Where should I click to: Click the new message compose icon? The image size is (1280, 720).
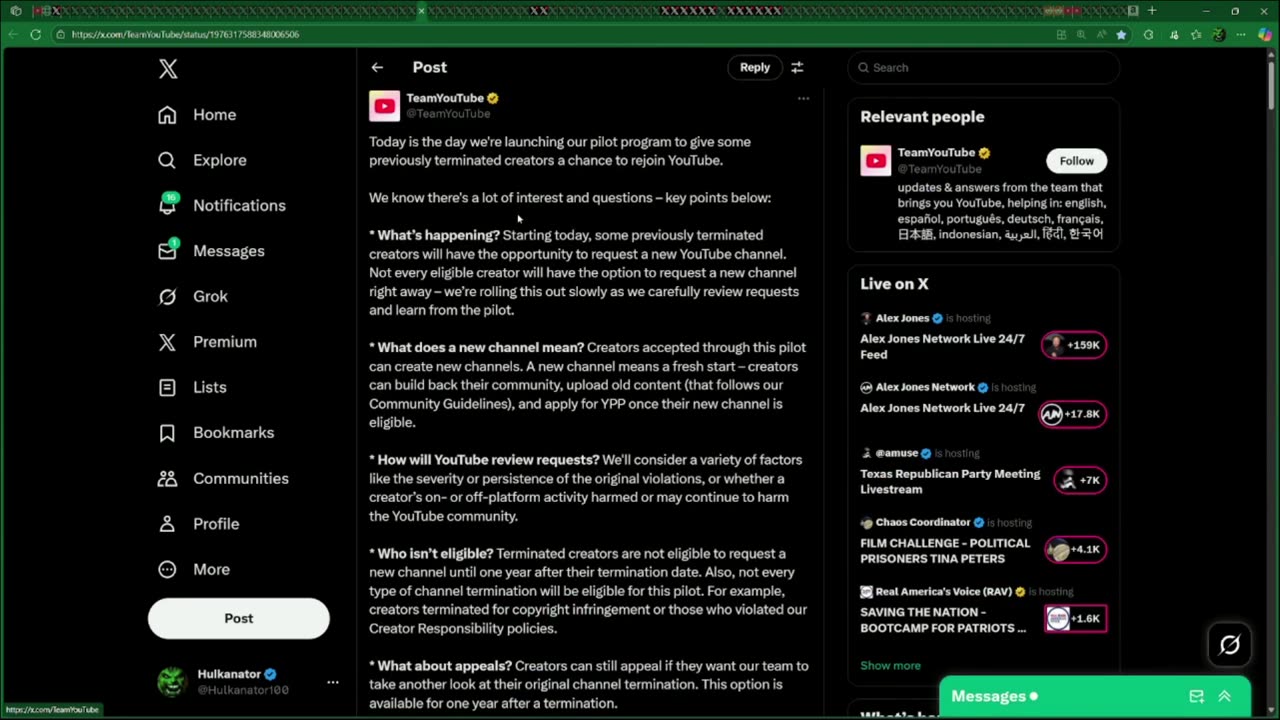point(1196,696)
